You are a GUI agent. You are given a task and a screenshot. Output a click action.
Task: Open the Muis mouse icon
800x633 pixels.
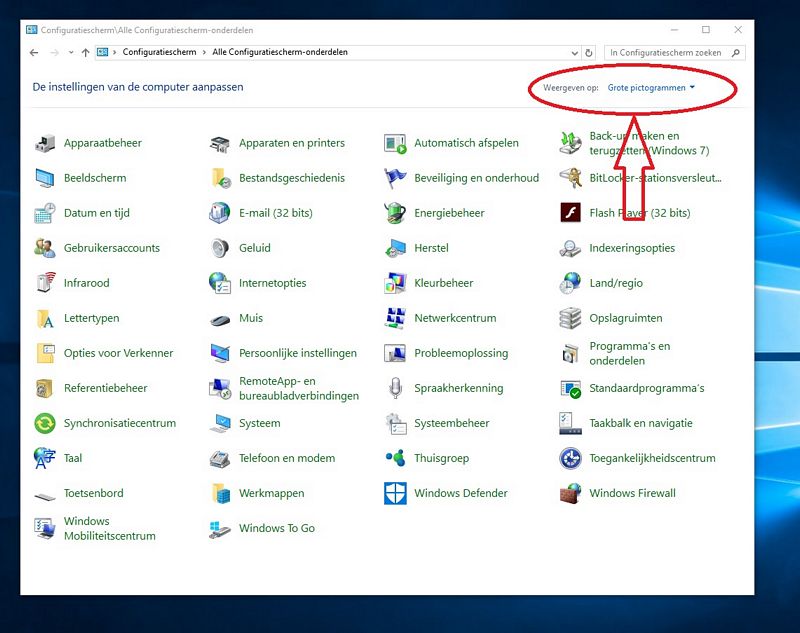[x=220, y=320]
